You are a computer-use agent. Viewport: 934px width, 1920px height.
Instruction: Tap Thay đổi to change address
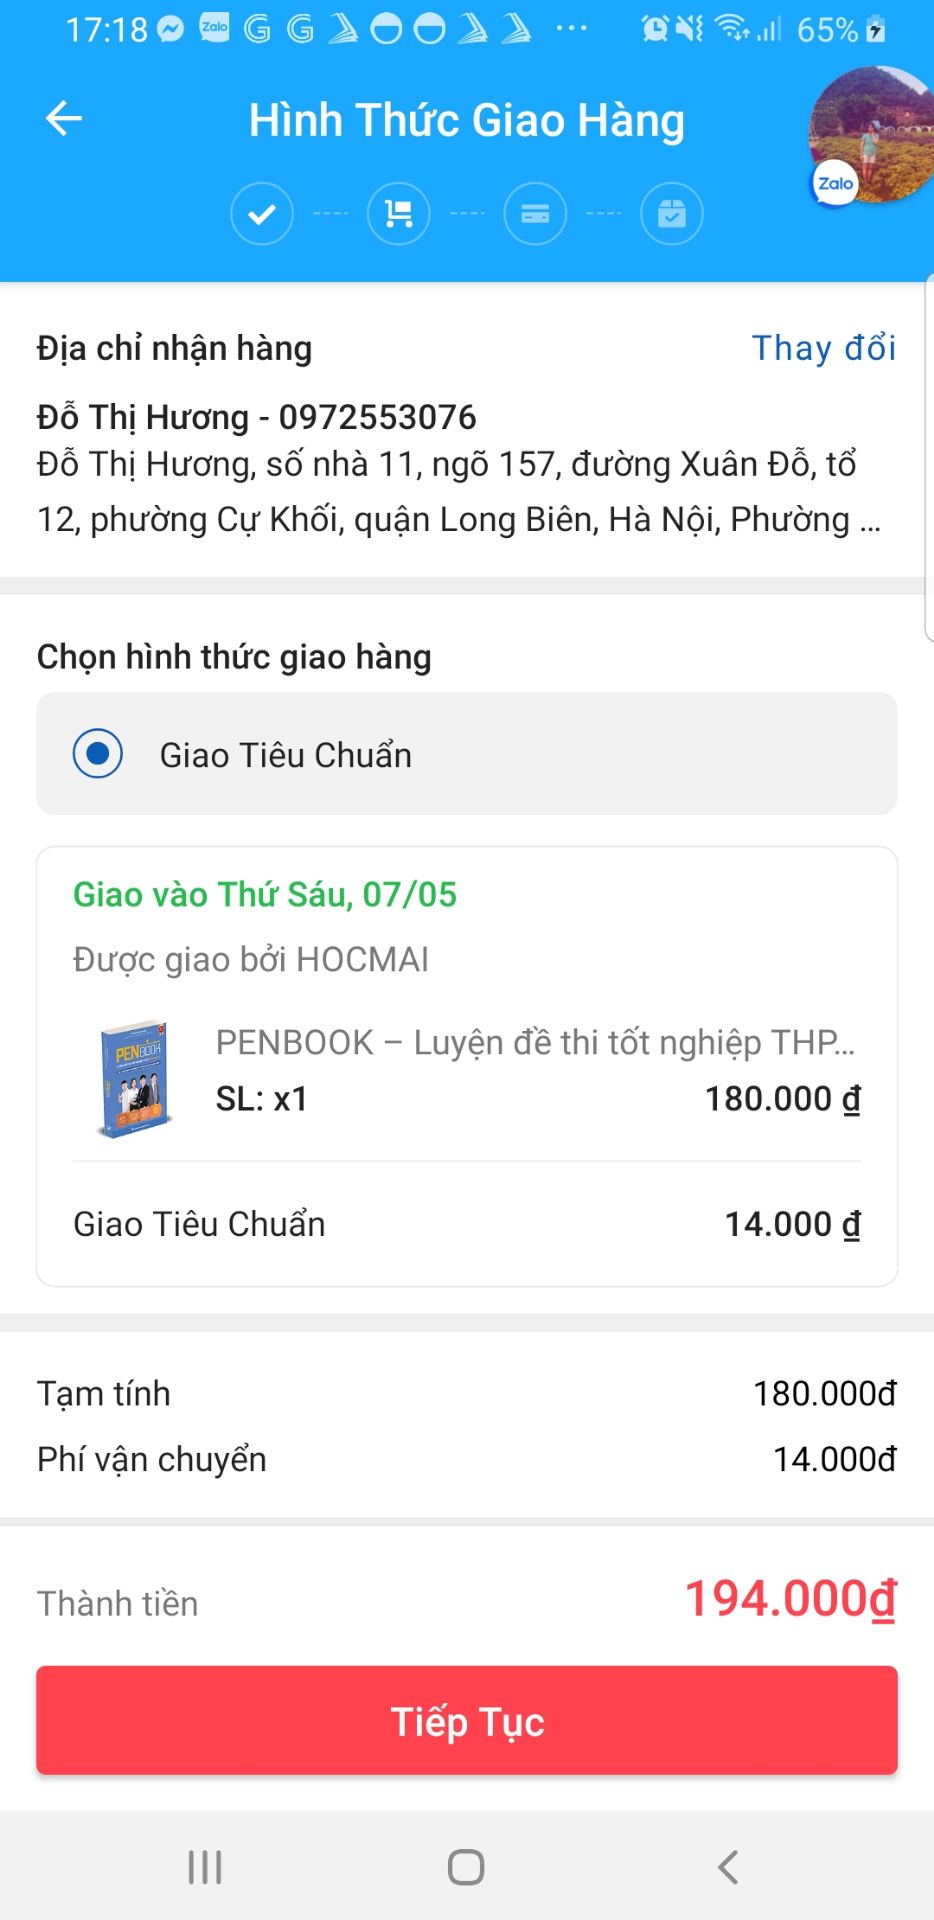823,348
